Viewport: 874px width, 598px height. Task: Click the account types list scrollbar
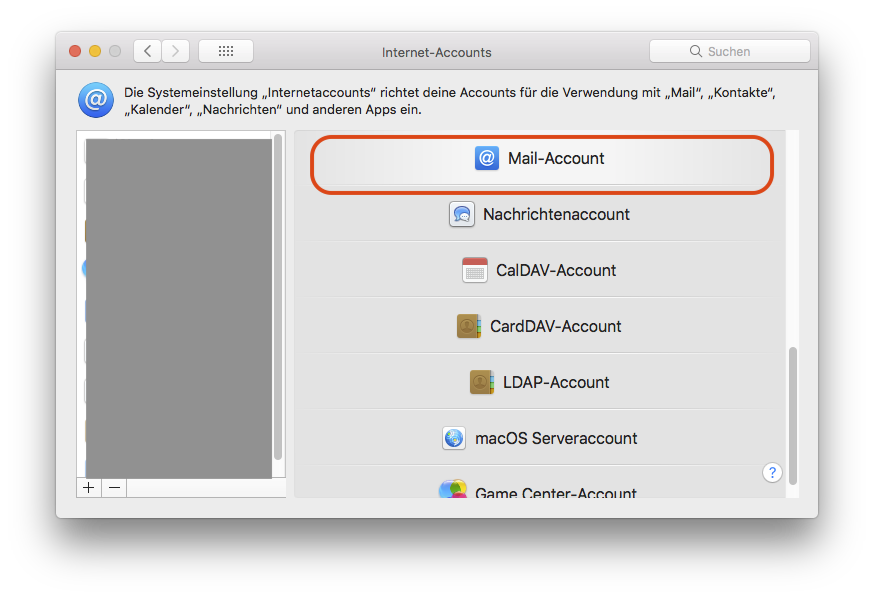[x=793, y=415]
